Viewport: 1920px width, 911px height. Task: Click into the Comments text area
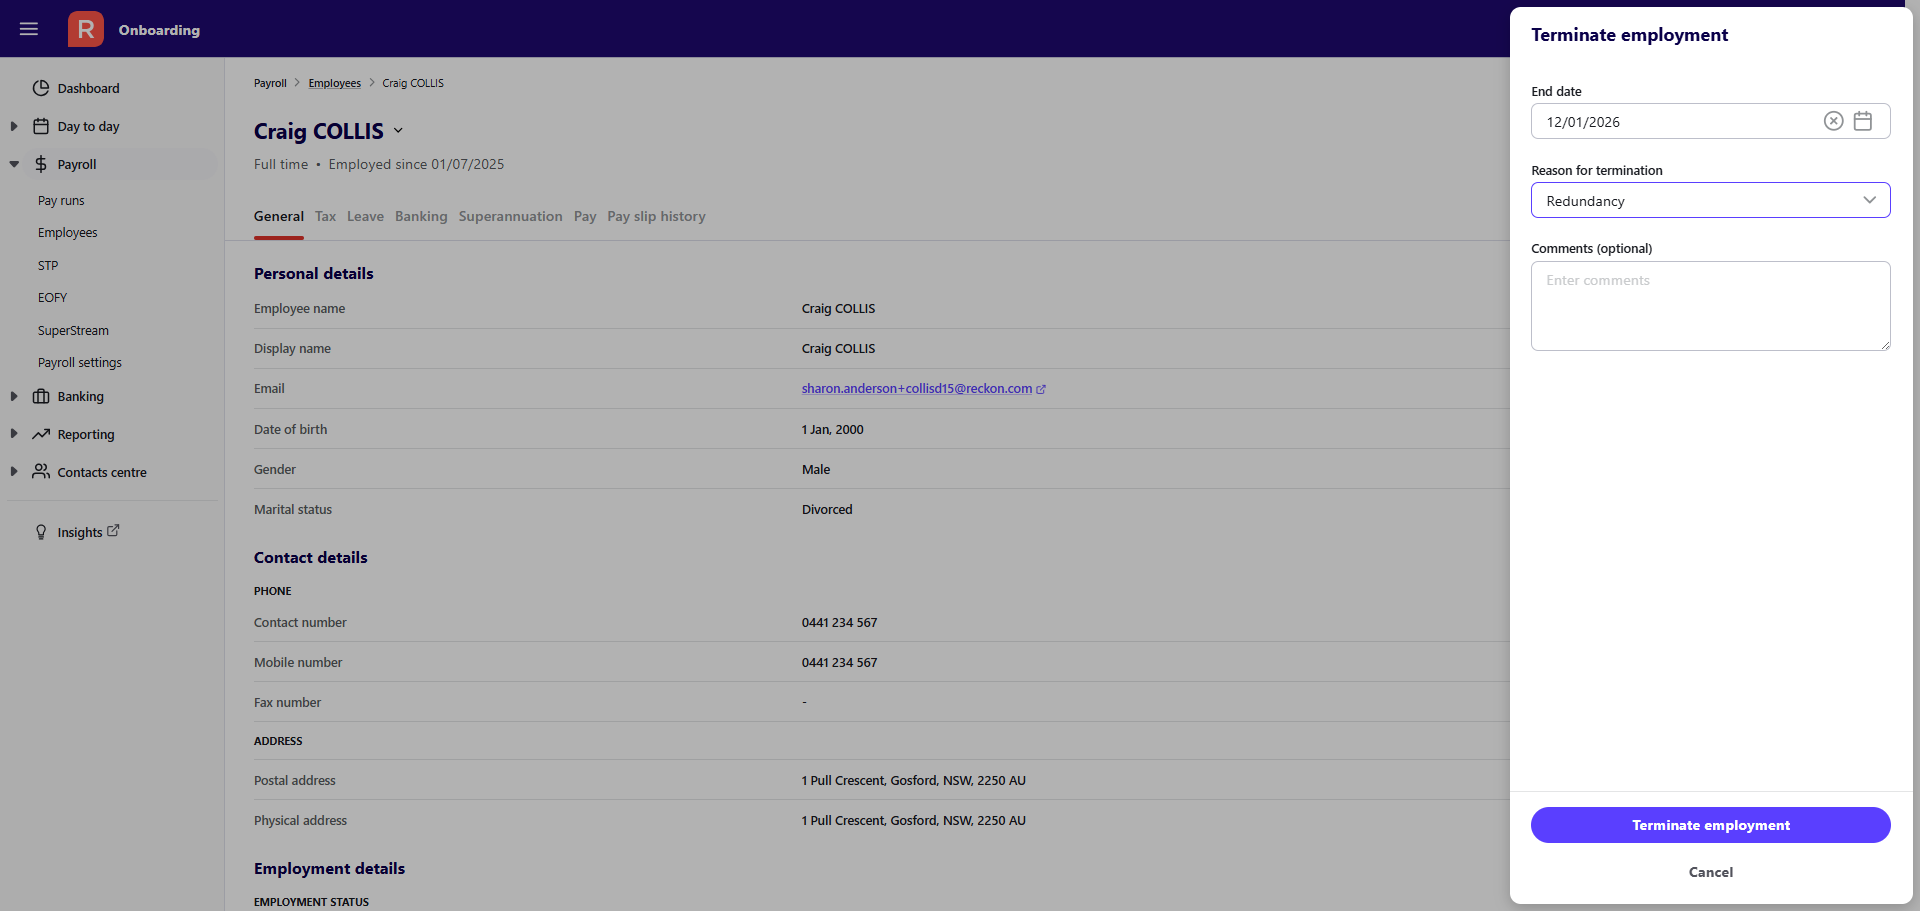1710,306
